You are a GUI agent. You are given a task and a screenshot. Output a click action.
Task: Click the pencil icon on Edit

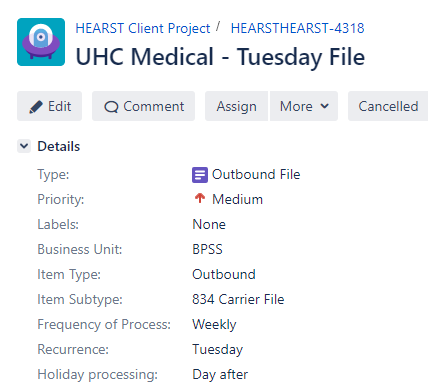(36, 107)
